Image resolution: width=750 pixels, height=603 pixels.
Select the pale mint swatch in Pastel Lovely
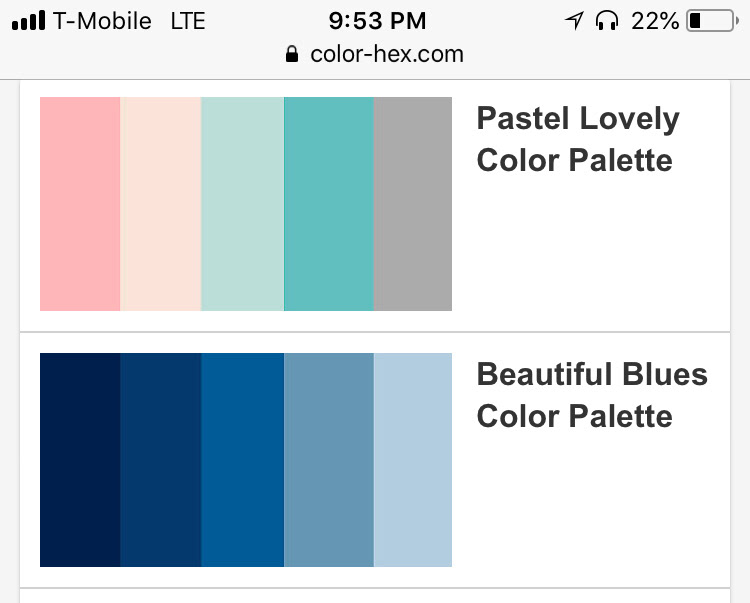click(x=242, y=204)
